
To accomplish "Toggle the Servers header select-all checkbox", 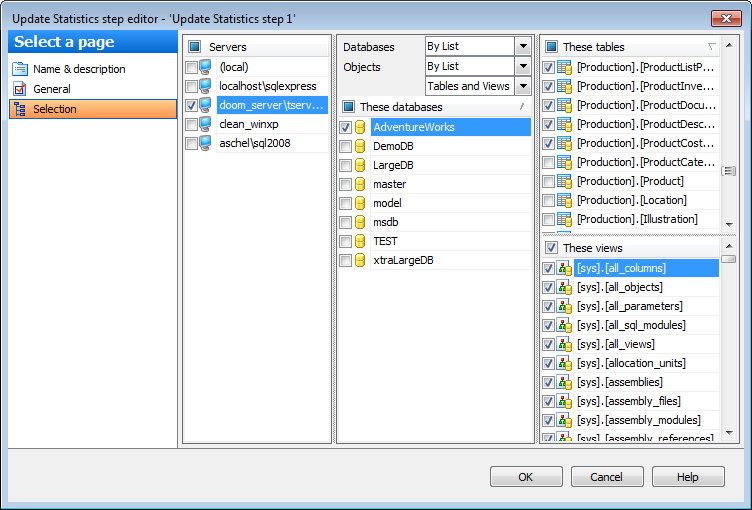I will pyautogui.click(x=194, y=47).
